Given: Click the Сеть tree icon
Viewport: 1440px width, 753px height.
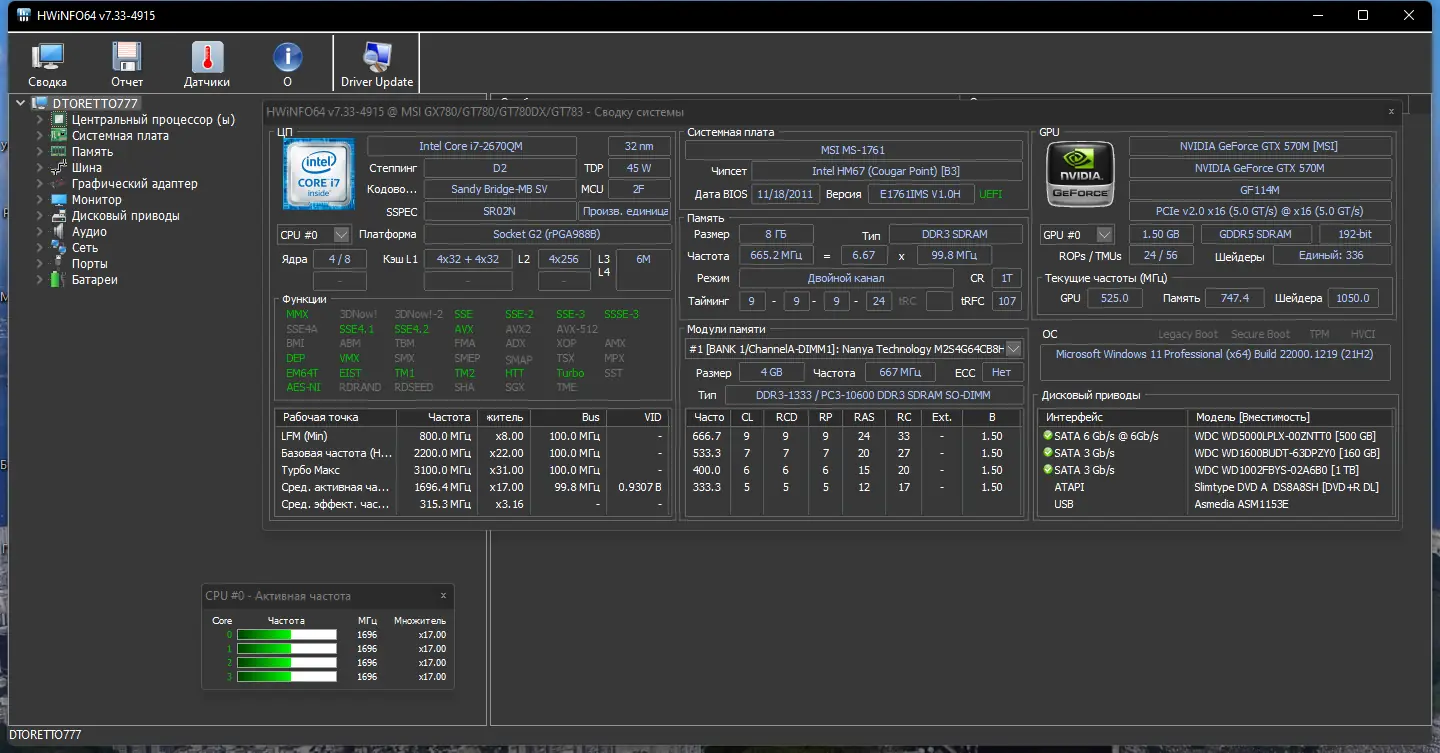Looking at the screenshot, I should click(x=60, y=247).
